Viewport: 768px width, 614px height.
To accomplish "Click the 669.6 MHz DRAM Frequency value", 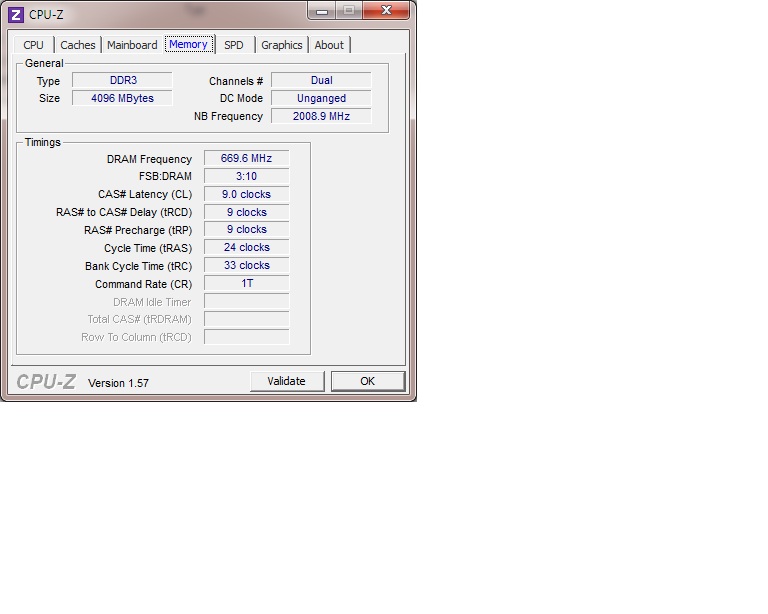I will point(246,158).
